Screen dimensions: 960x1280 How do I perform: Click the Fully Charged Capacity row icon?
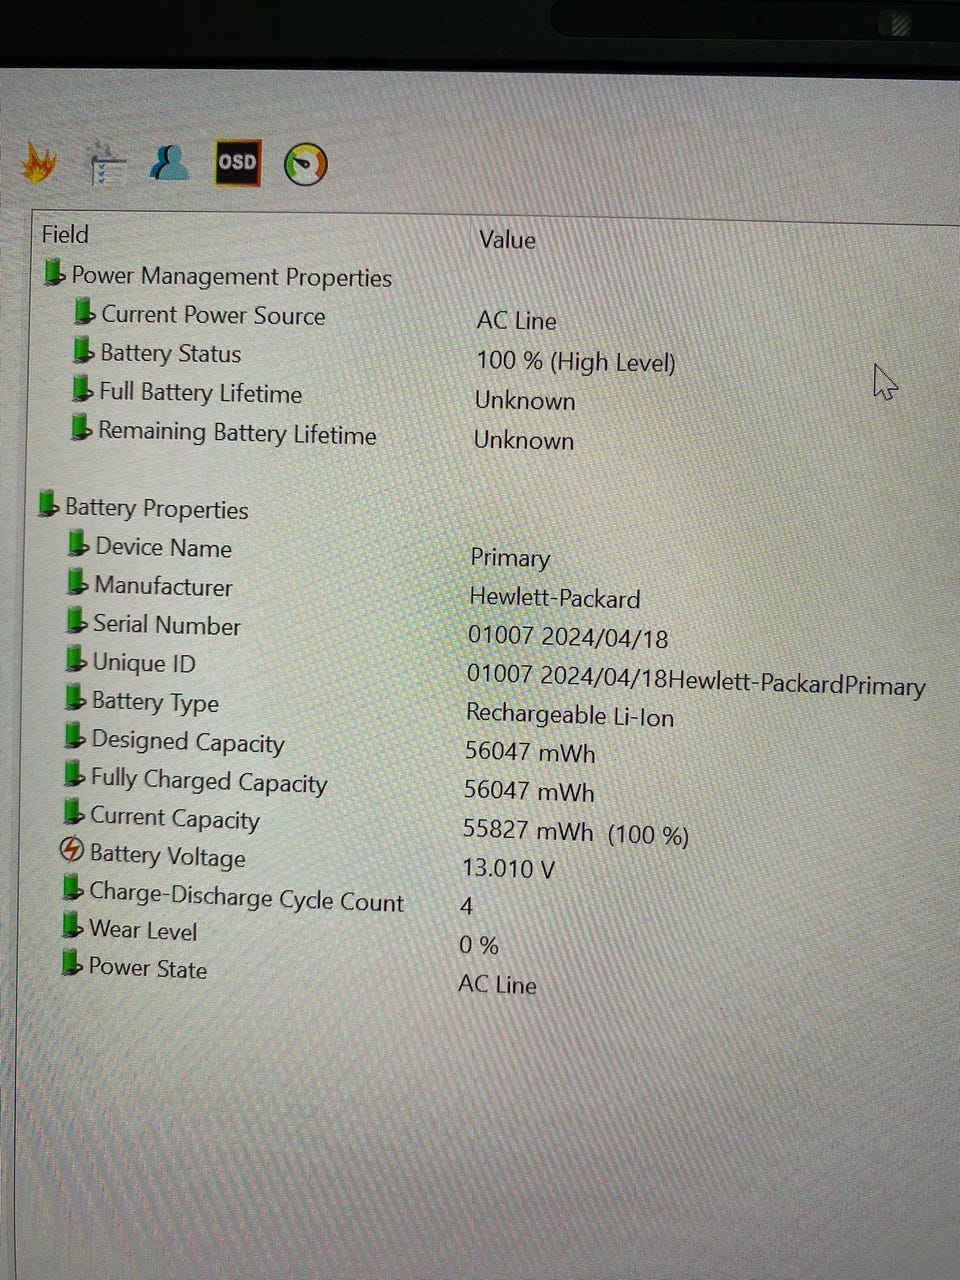click(73, 774)
